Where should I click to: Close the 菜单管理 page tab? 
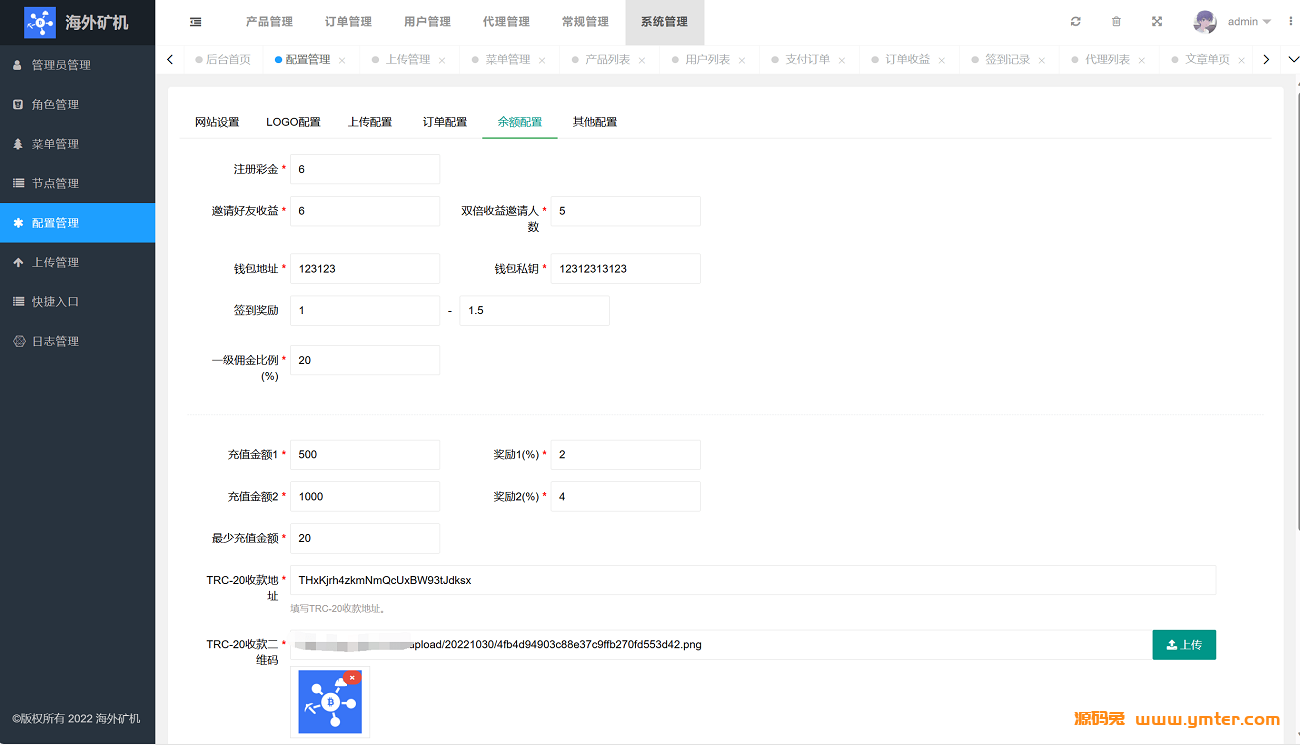[x=542, y=60]
